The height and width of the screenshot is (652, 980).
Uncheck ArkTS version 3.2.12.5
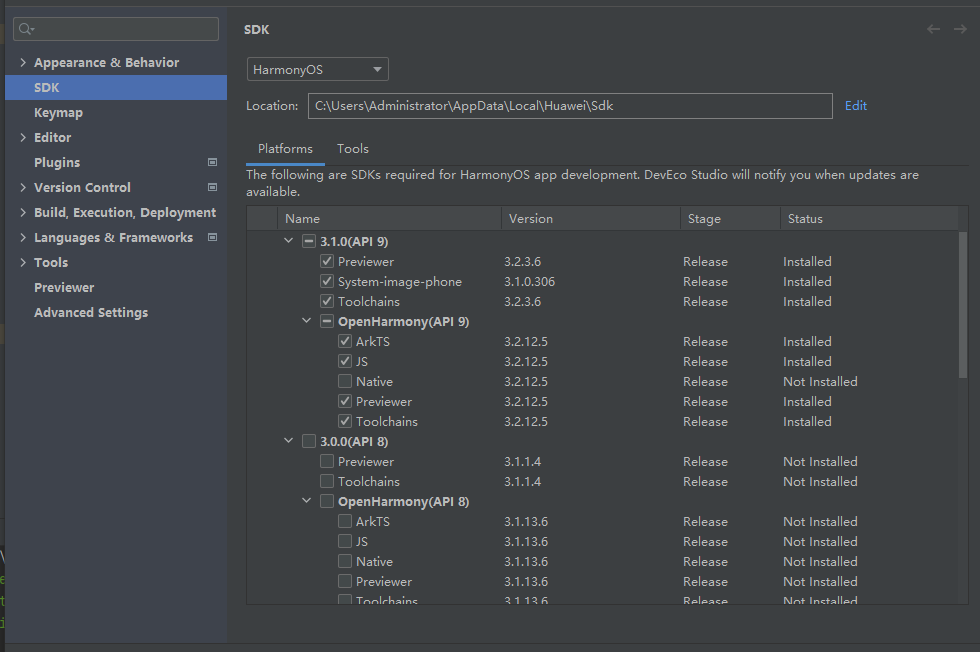(345, 341)
